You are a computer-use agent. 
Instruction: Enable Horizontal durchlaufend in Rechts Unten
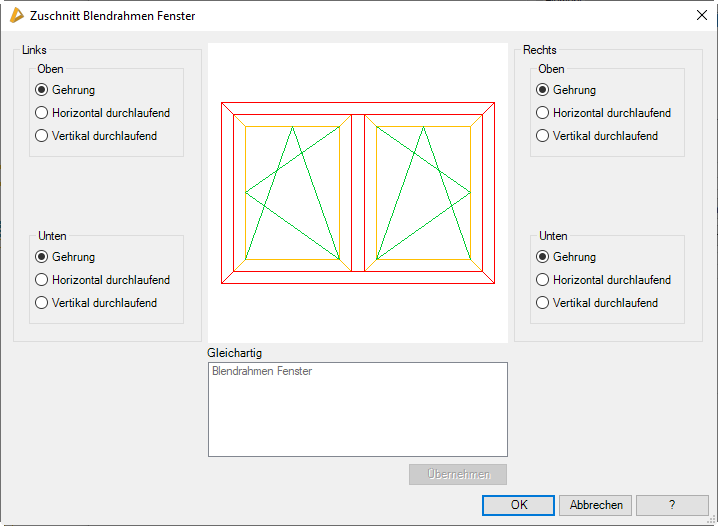(x=543, y=280)
